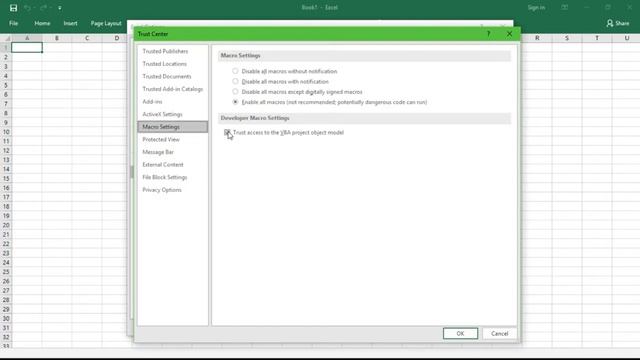The image size is (640, 360).
Task: Choose Disable all except digitally signed macros
Action: coord(235,91)
